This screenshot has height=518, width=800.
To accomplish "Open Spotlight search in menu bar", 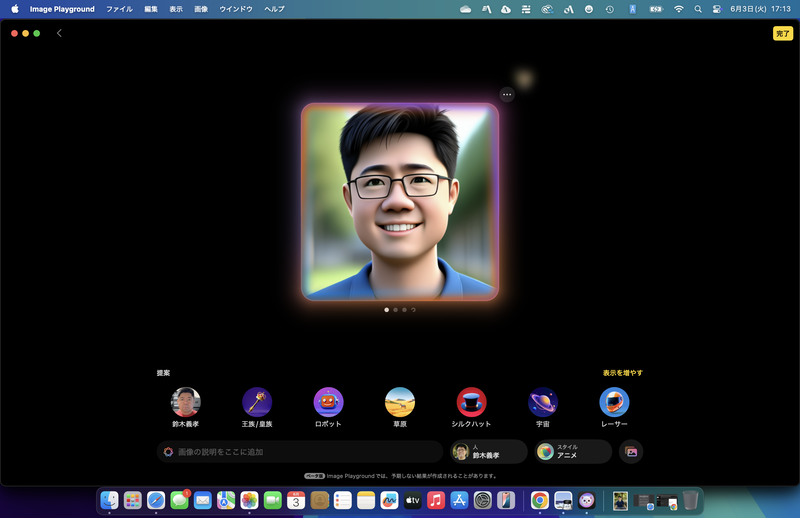I will [x=698, y=9].
